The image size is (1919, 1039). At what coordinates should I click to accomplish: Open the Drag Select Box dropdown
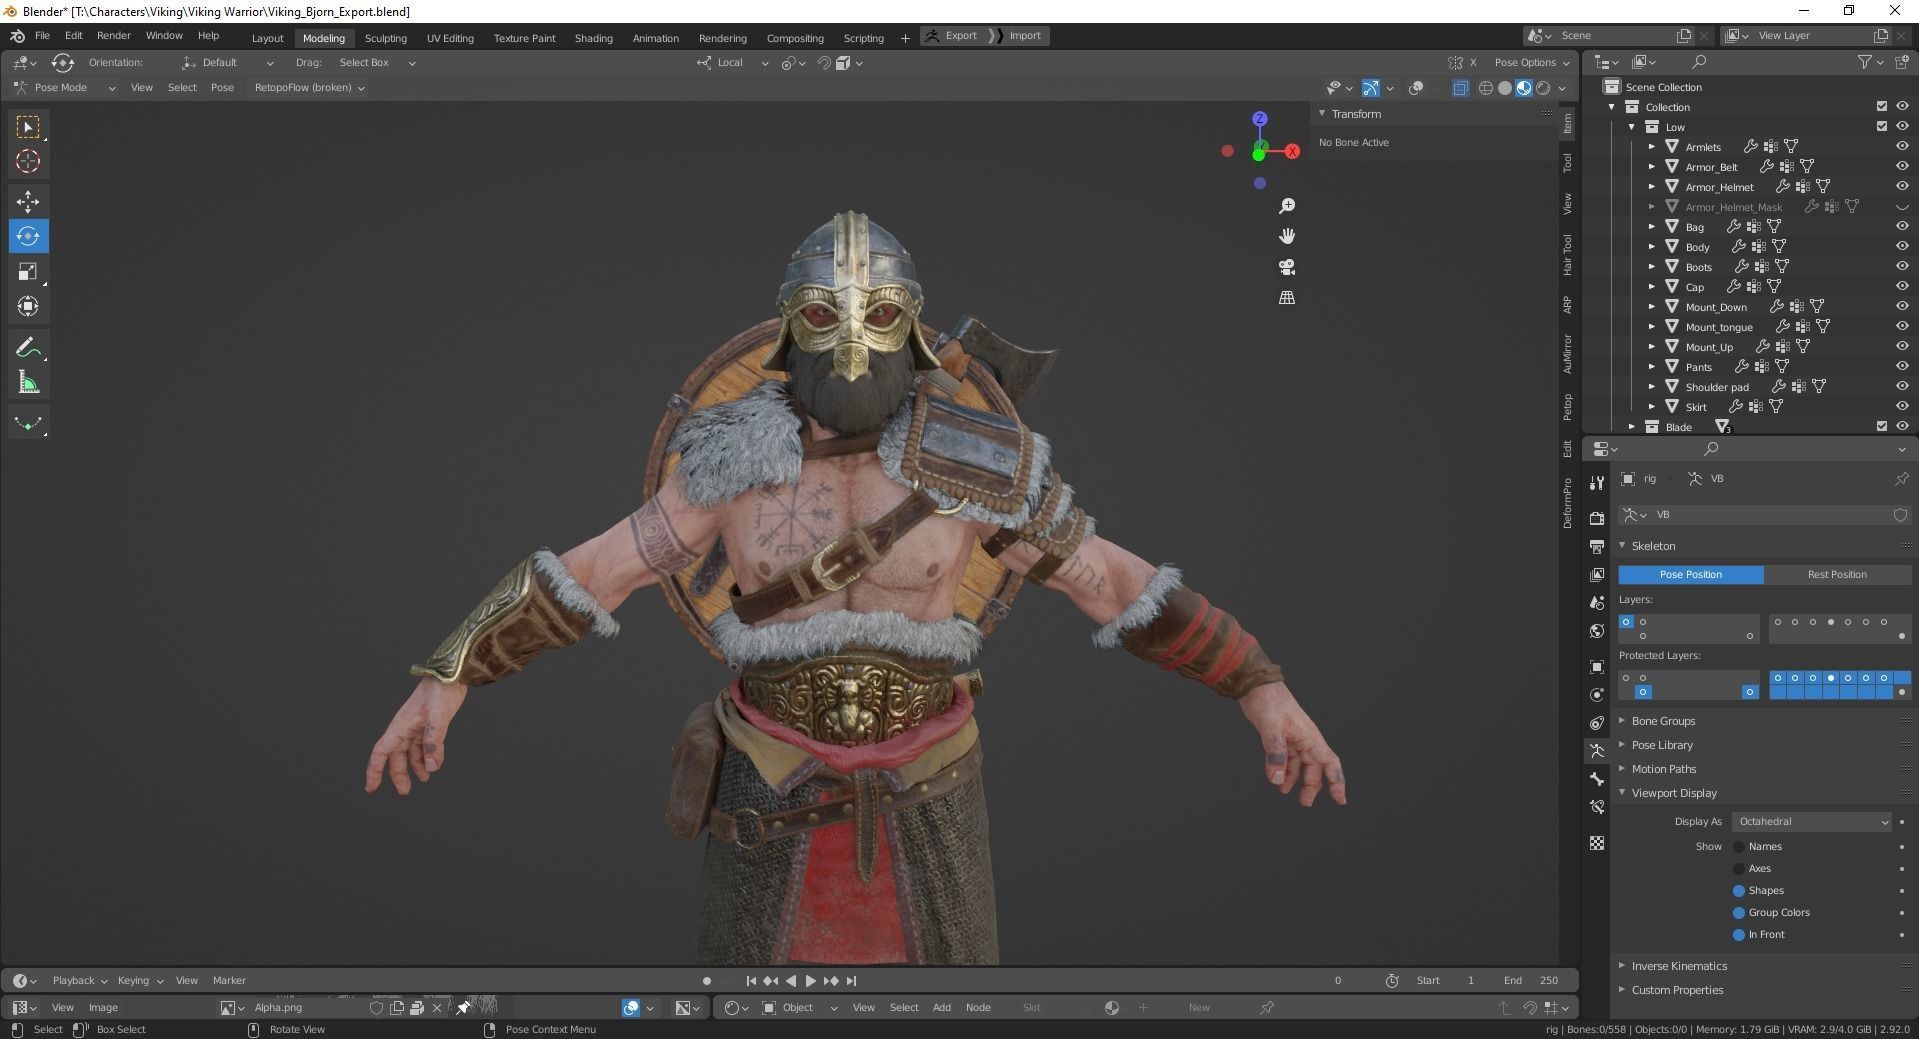[377, 63]
